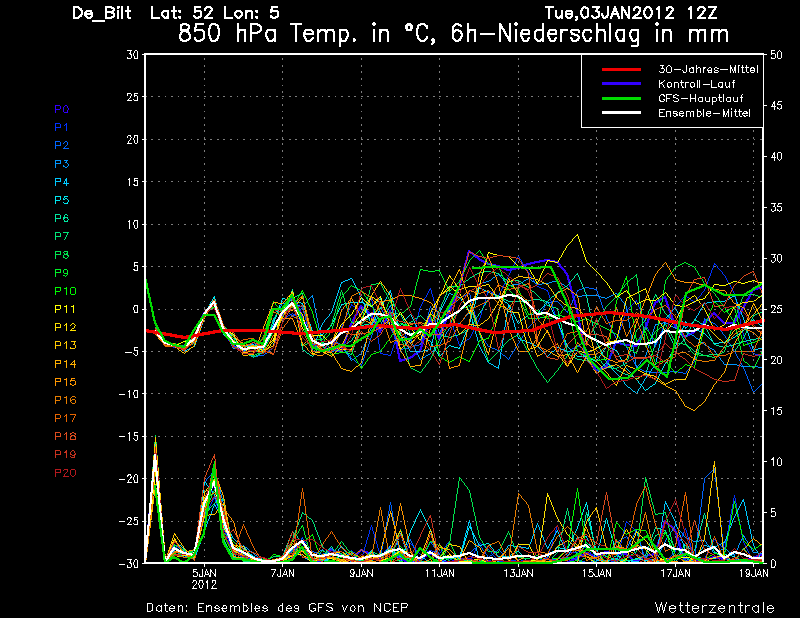Click the 50 precipitation axis value
The height and width of the screenshot is (618, 800).
[x=776, y=55]
